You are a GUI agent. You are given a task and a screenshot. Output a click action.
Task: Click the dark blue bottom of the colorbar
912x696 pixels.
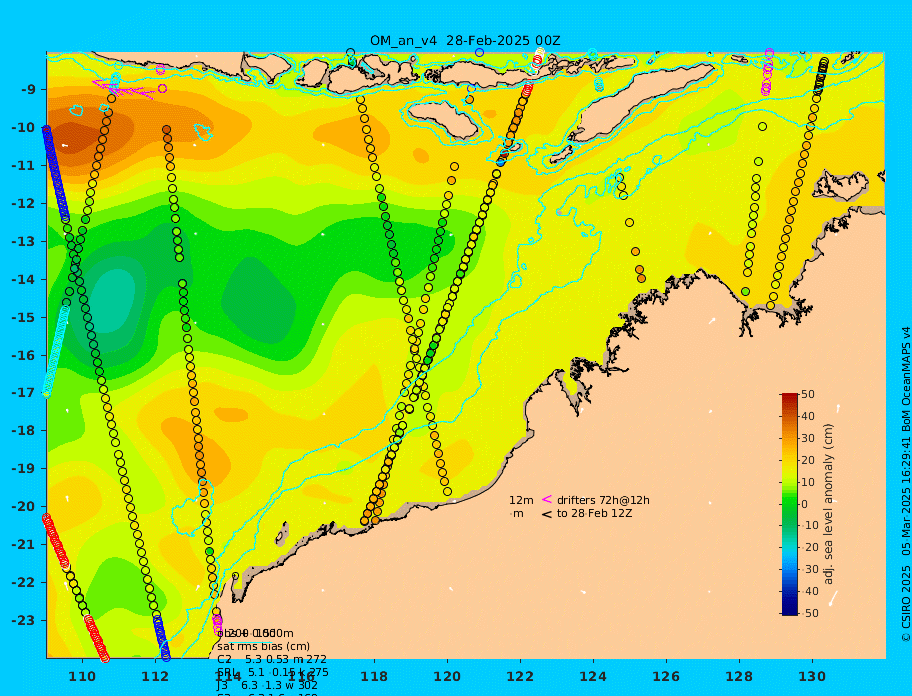coord(790,609)
